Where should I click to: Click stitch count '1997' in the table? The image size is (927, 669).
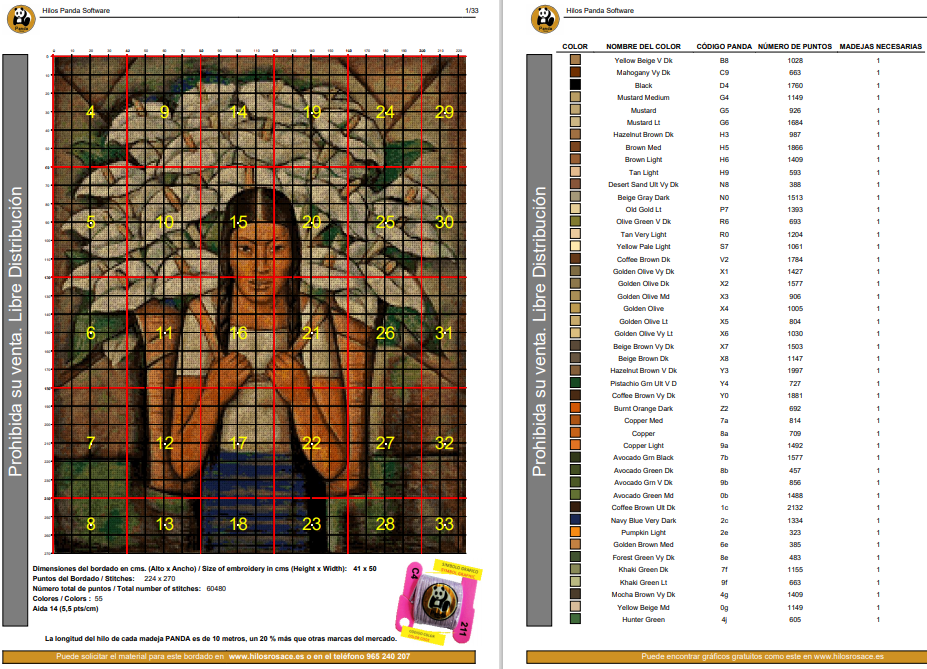point(795,371)
